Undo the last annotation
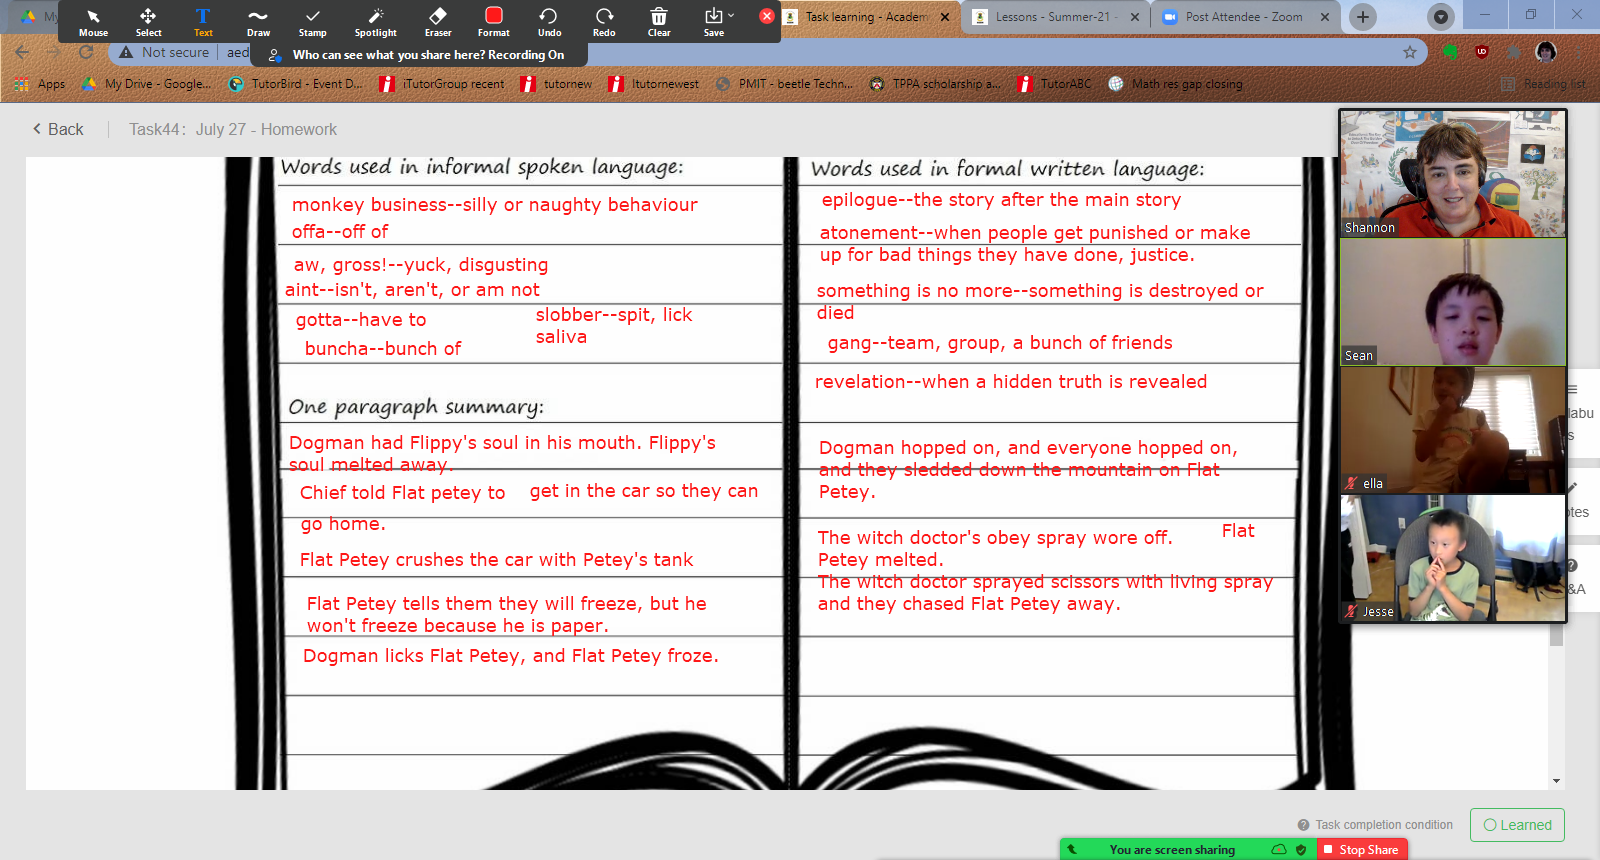Image resolution: width=1600 pixels, height=860 pixels. pos(549,22)
